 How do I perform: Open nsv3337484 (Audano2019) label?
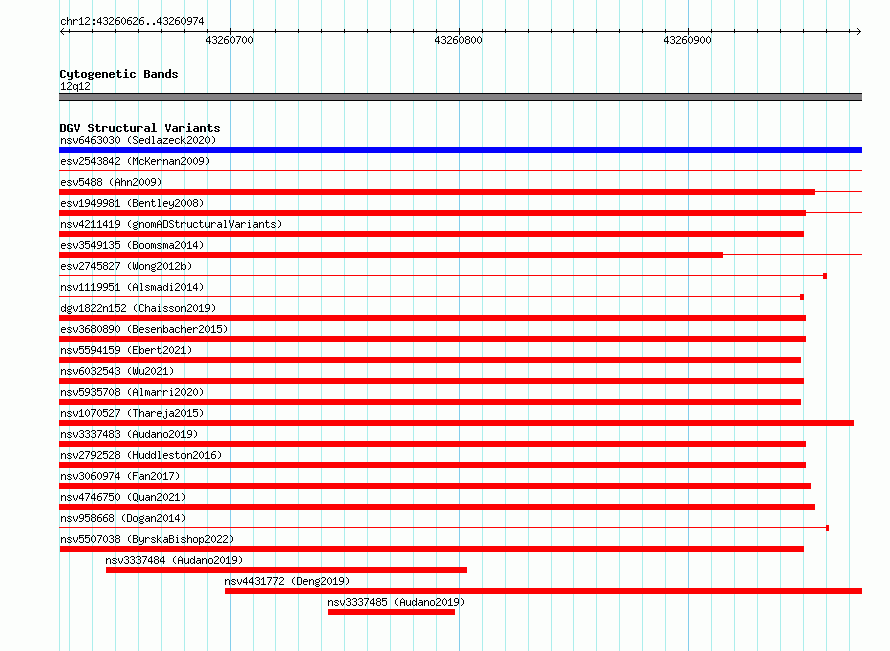pos(174,560)
